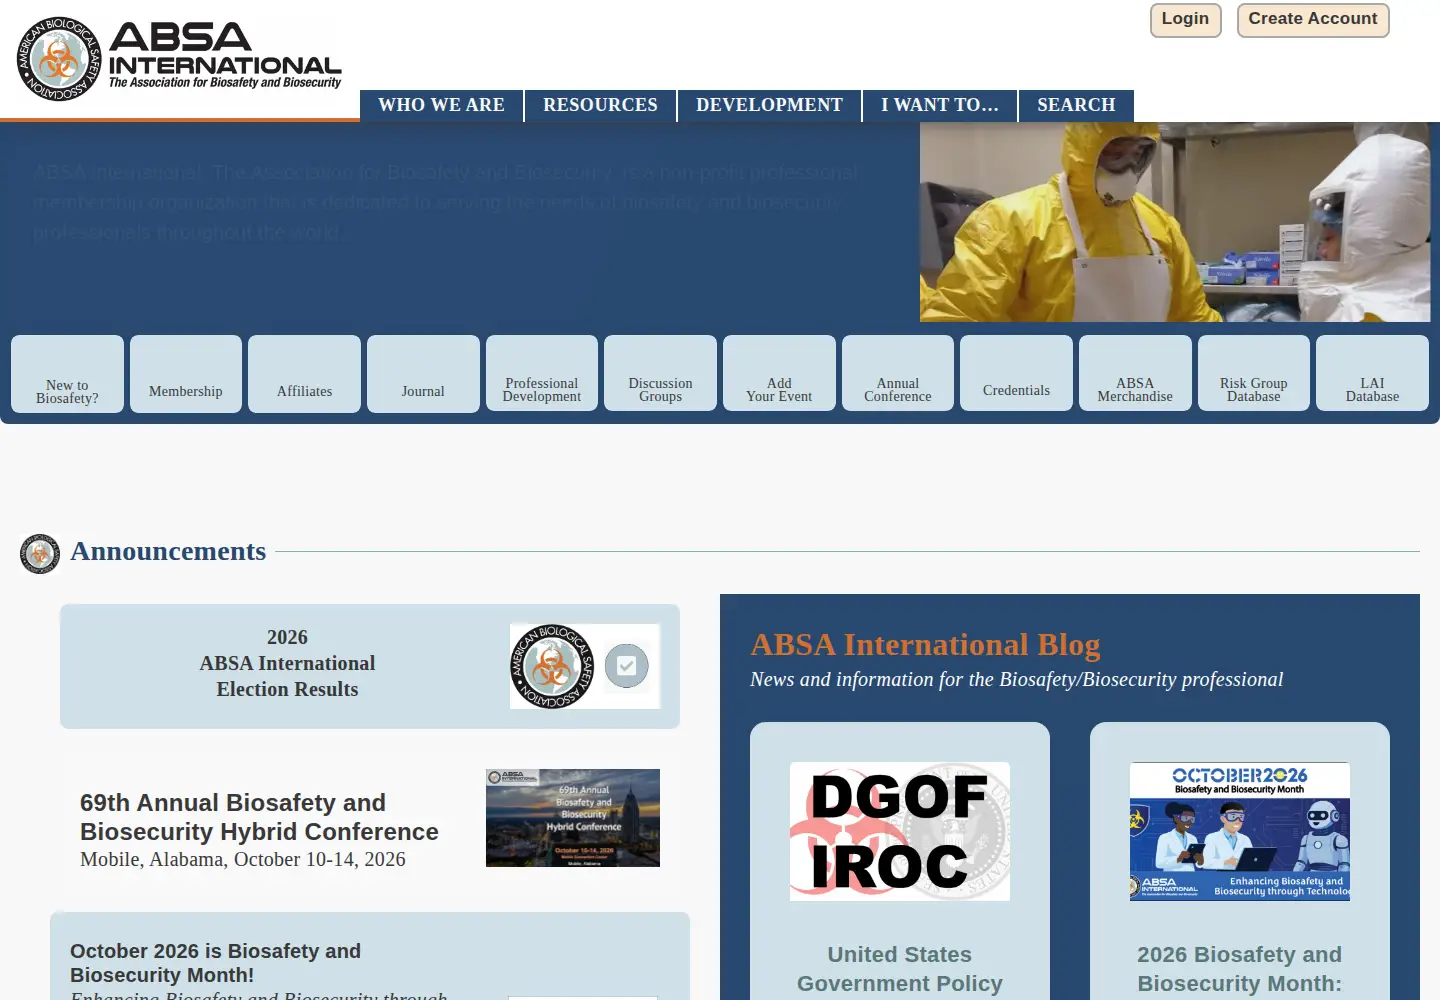The width and height of the screenshot is (1440, 1000).
Task: Click the Mobile, Alabama conference banner thumbnail
Action: click(573, 818)
